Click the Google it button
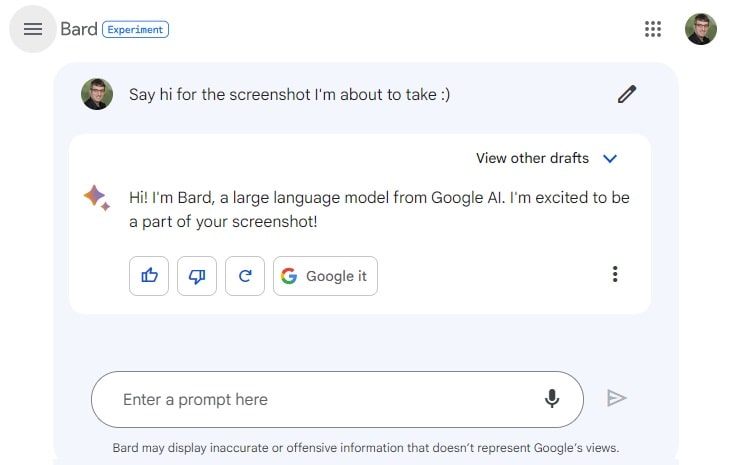 point(325,276)
